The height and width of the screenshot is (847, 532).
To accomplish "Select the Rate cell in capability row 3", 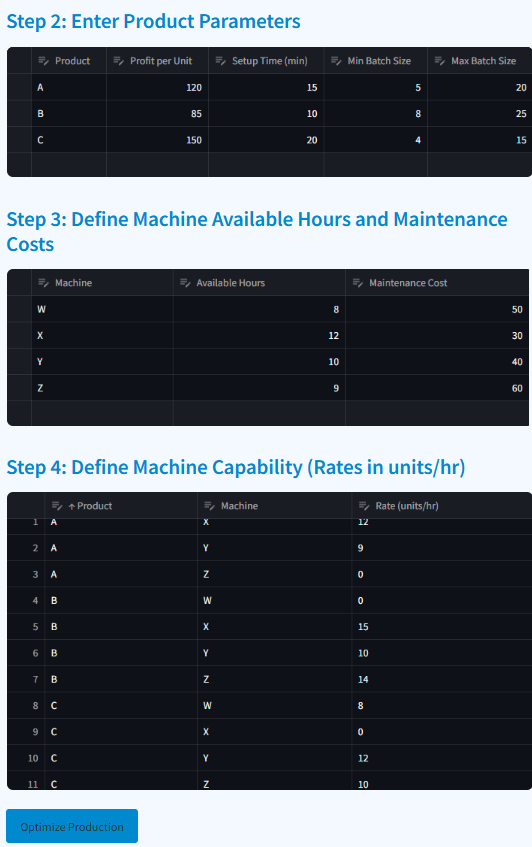I will pos(442,574).
